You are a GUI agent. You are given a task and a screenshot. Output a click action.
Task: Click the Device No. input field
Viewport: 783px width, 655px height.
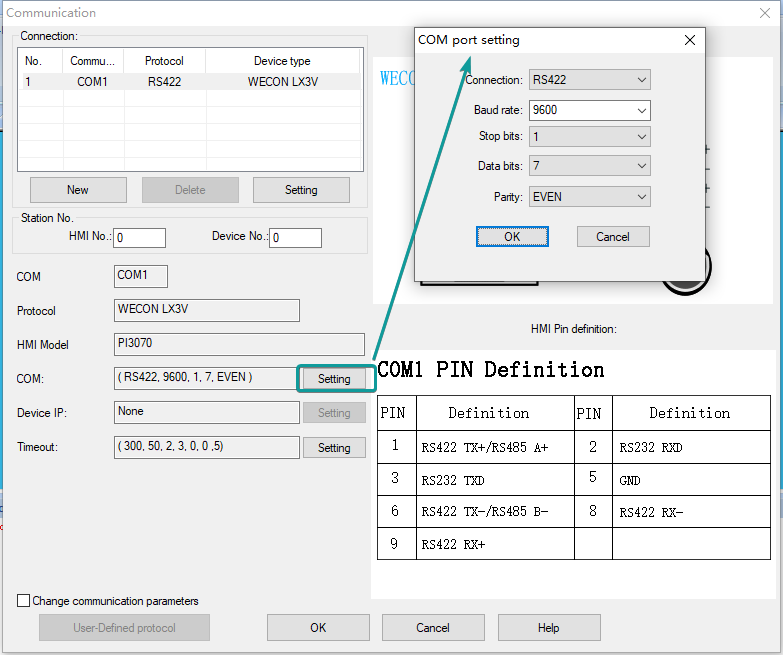(x=296, y=238)
